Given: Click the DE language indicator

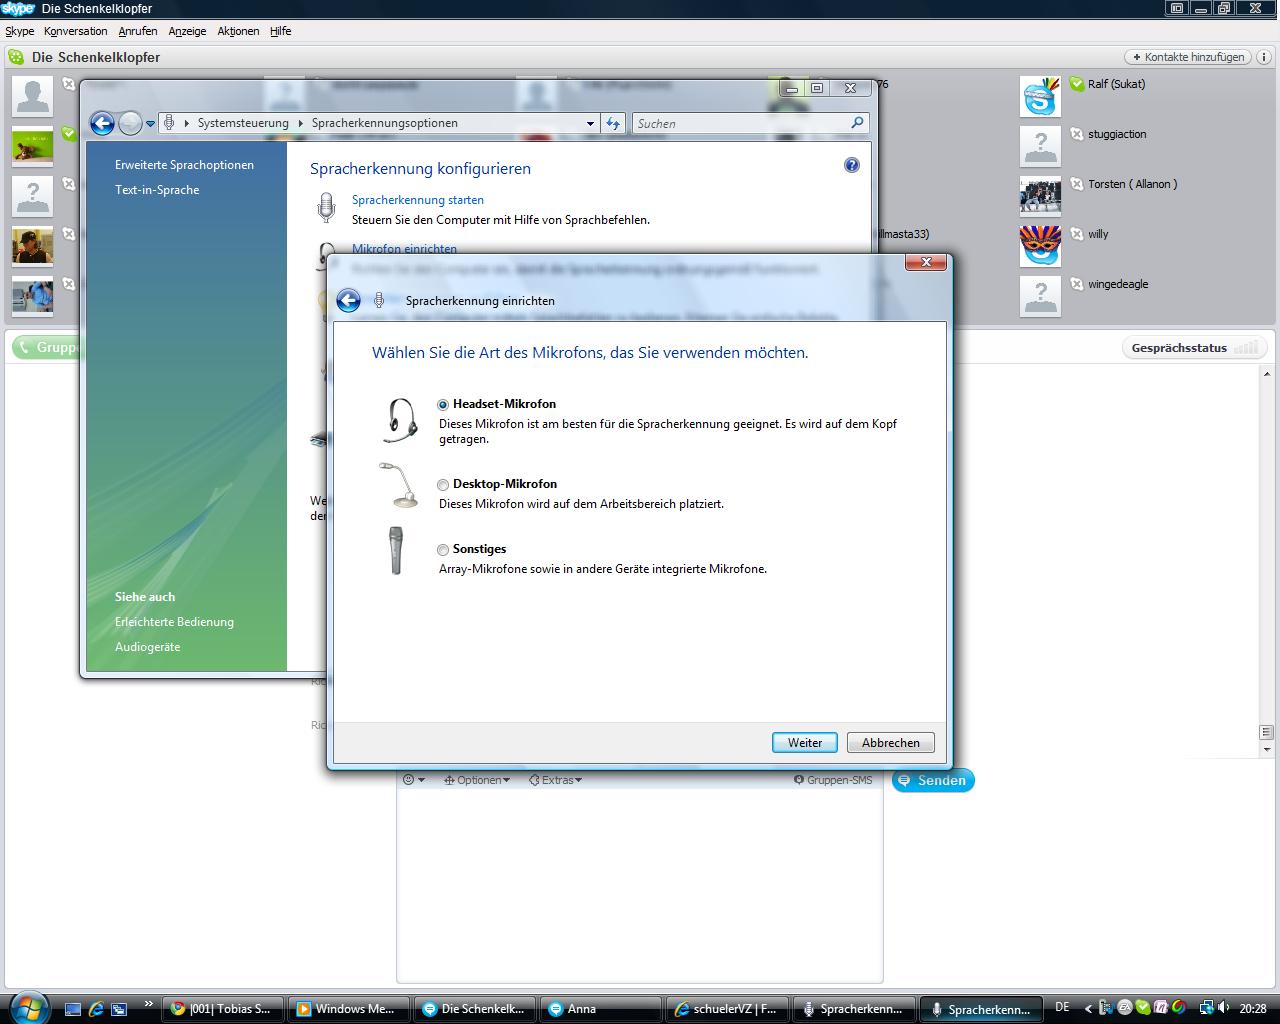Looking at the screenshot, I should (x=1062, y=1008).
